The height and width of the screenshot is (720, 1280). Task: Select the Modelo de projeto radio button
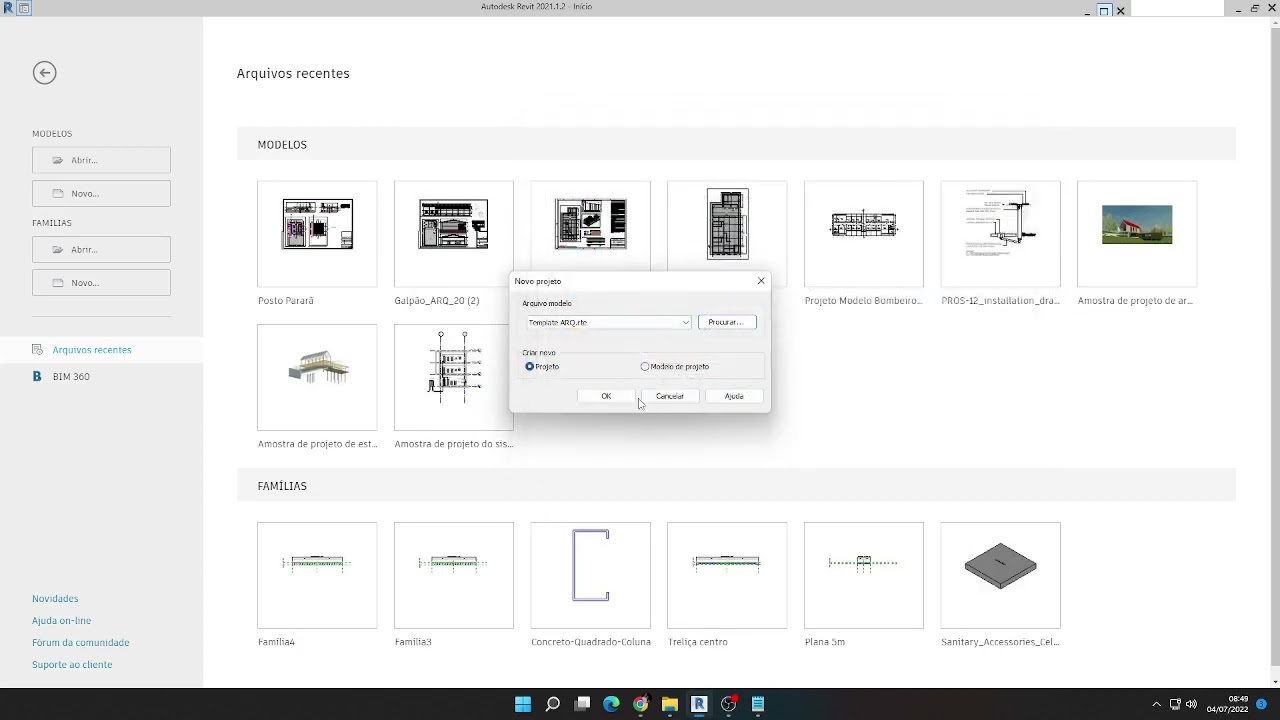point(645,367)
